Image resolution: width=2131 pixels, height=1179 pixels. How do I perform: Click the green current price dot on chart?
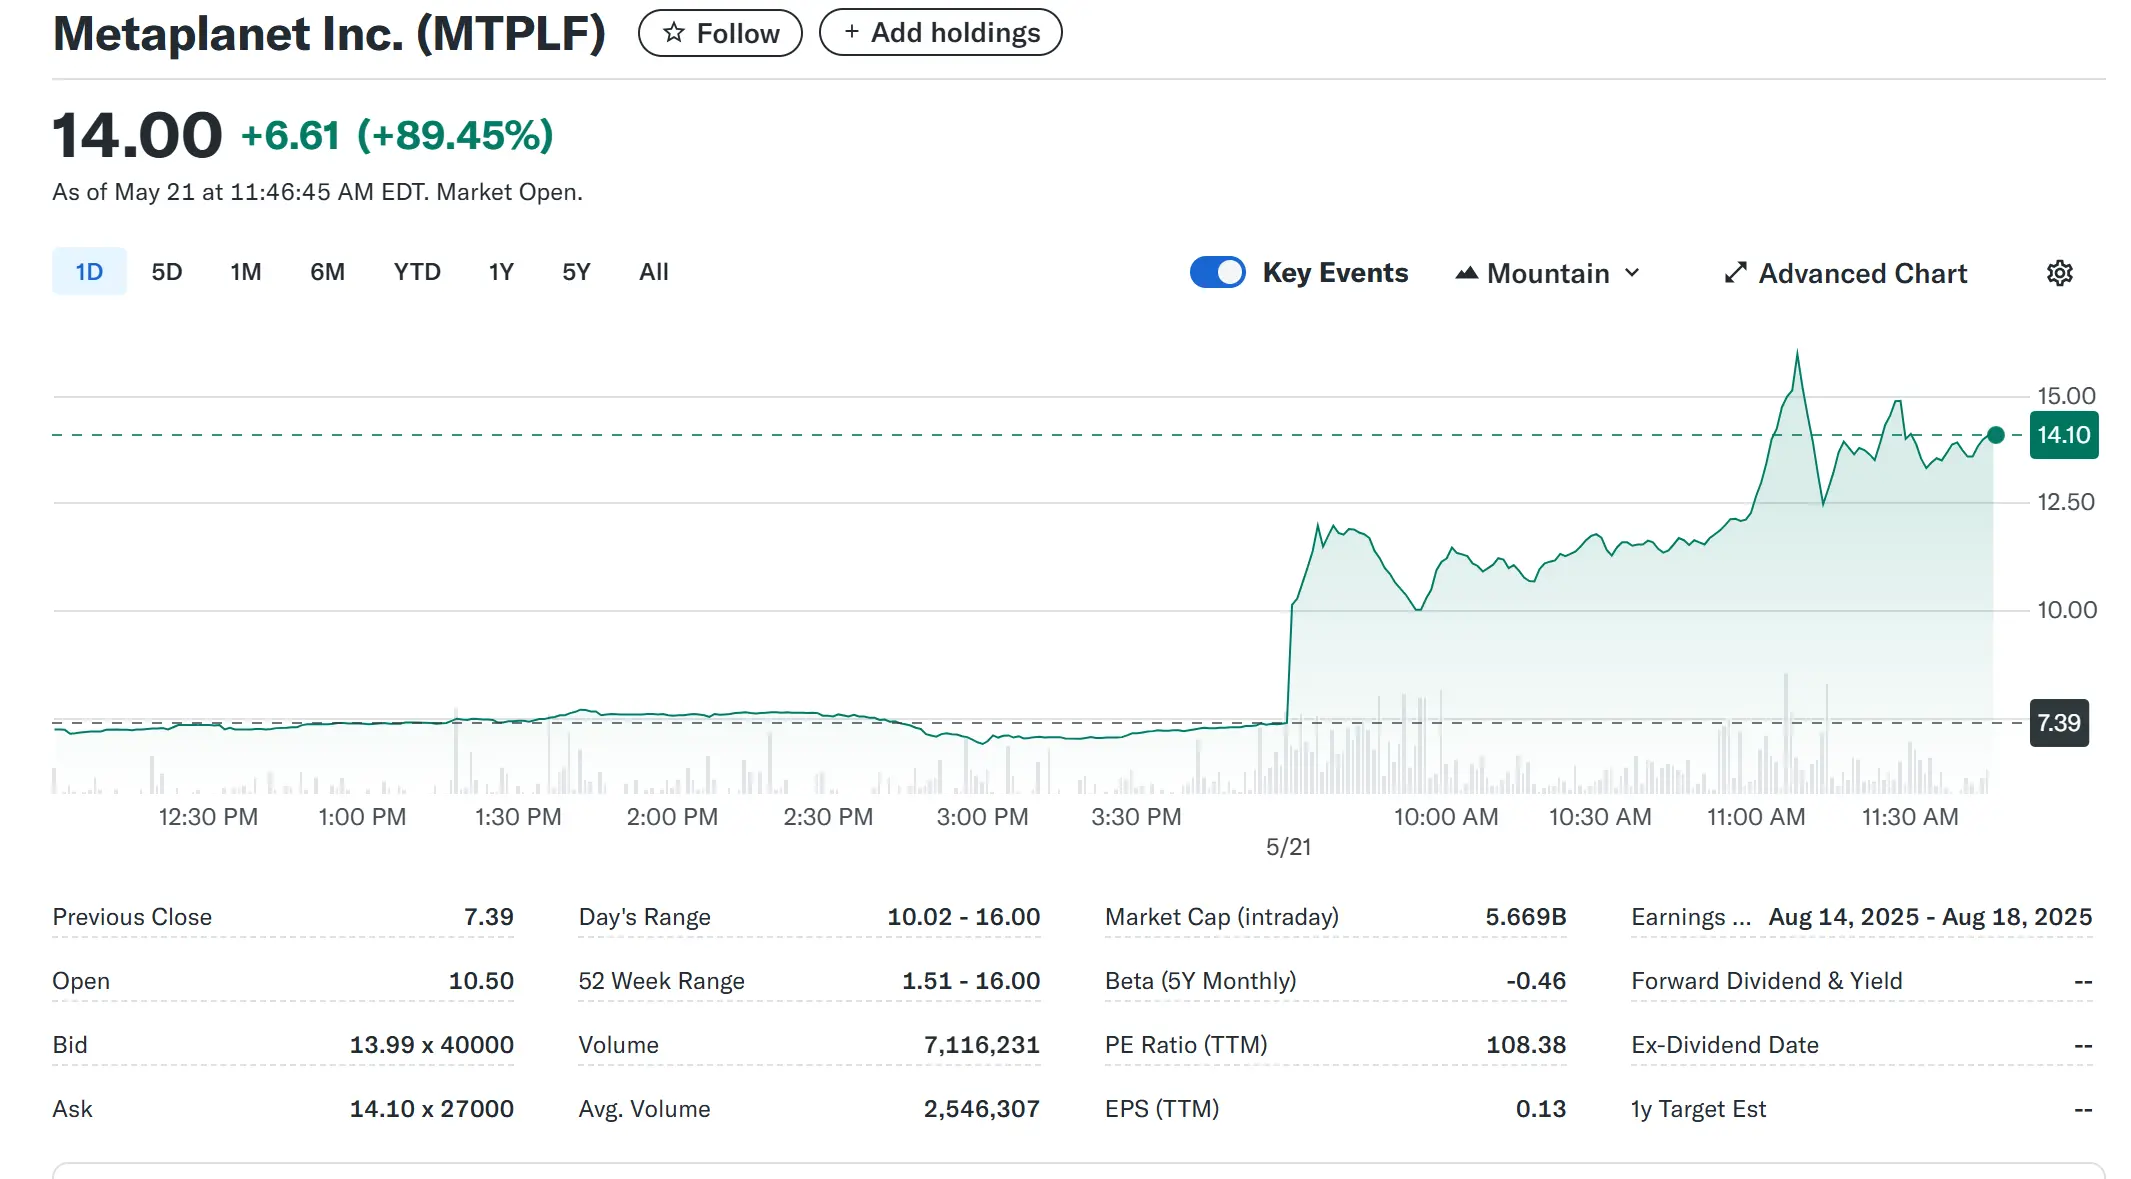[1995, 435]
